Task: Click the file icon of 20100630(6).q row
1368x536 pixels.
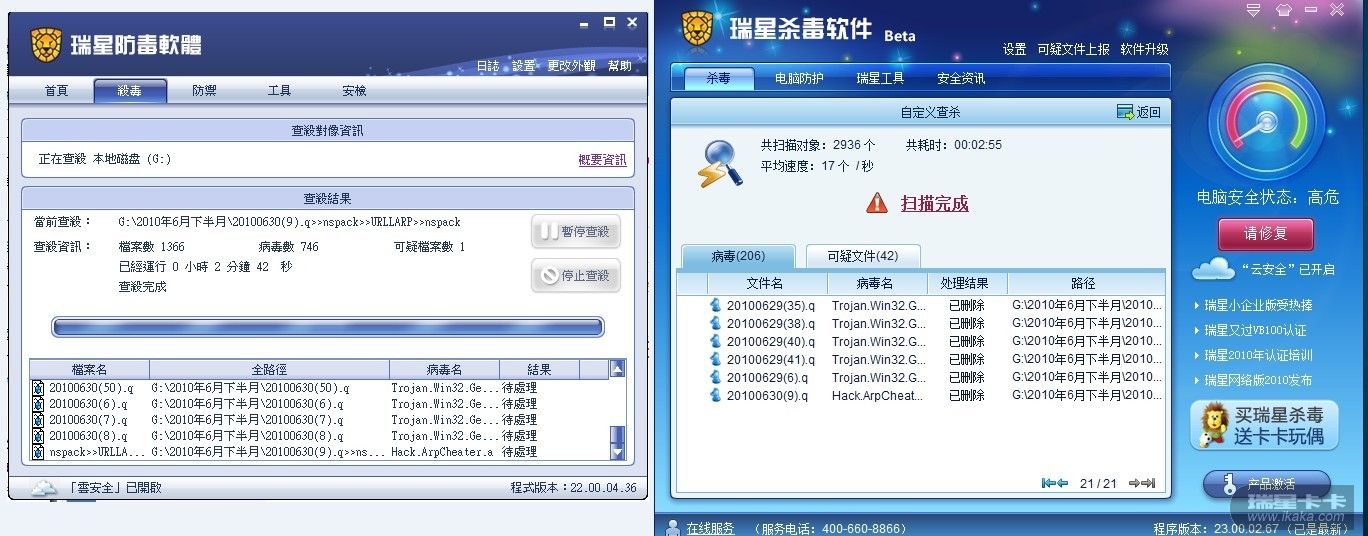Action: point(38,404)
